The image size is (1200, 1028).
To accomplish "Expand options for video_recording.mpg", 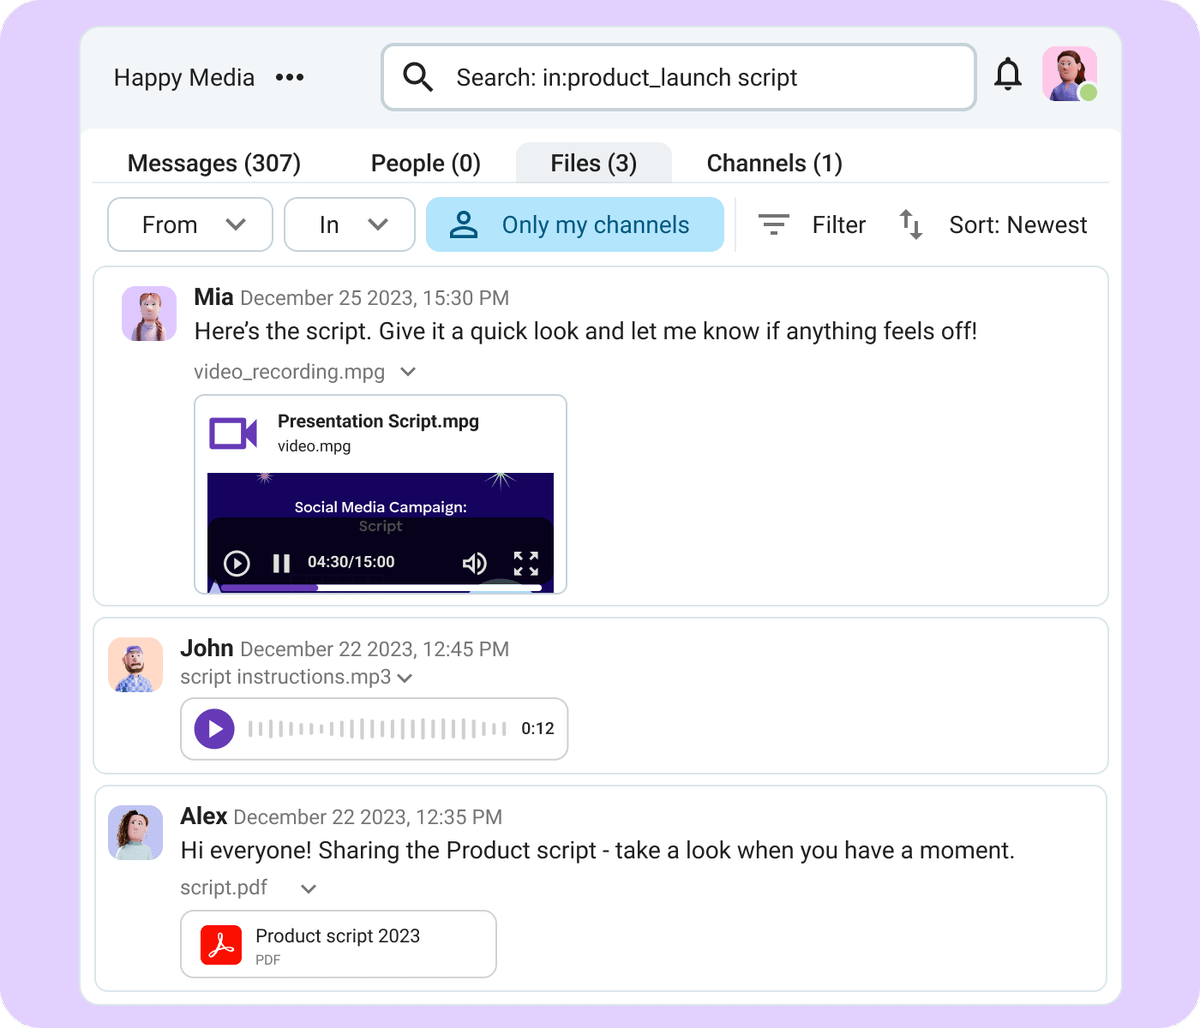I will point(407,371).
